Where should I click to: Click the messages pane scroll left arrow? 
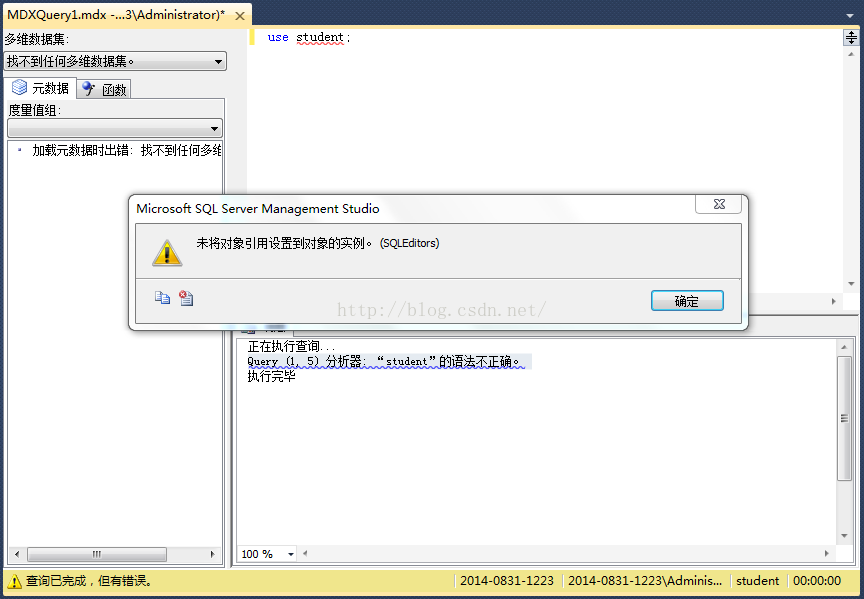pyautogui.click(x=305, y=553)
